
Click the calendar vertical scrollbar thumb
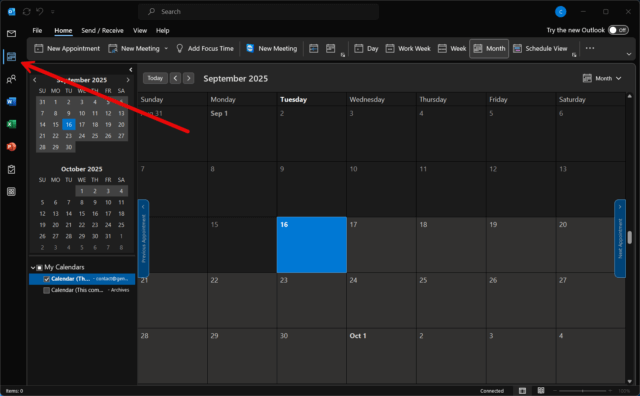coord(630,237)
